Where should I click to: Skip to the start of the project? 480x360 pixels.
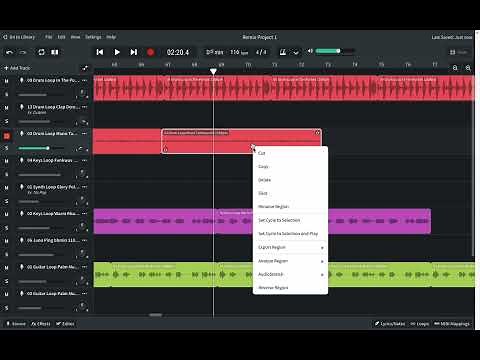[x=100, y=52]
